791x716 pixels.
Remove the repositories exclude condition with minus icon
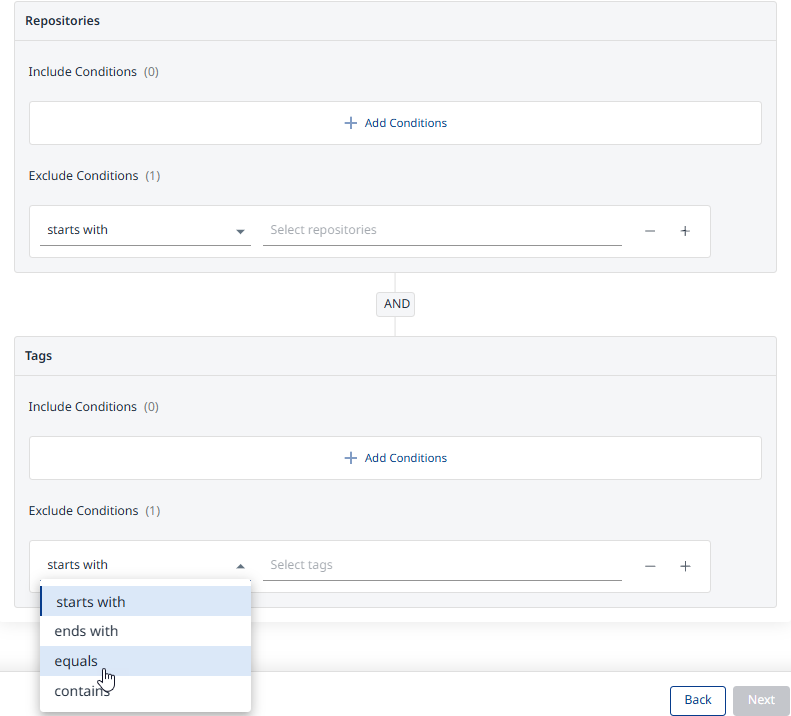click(x=650, y=231)
